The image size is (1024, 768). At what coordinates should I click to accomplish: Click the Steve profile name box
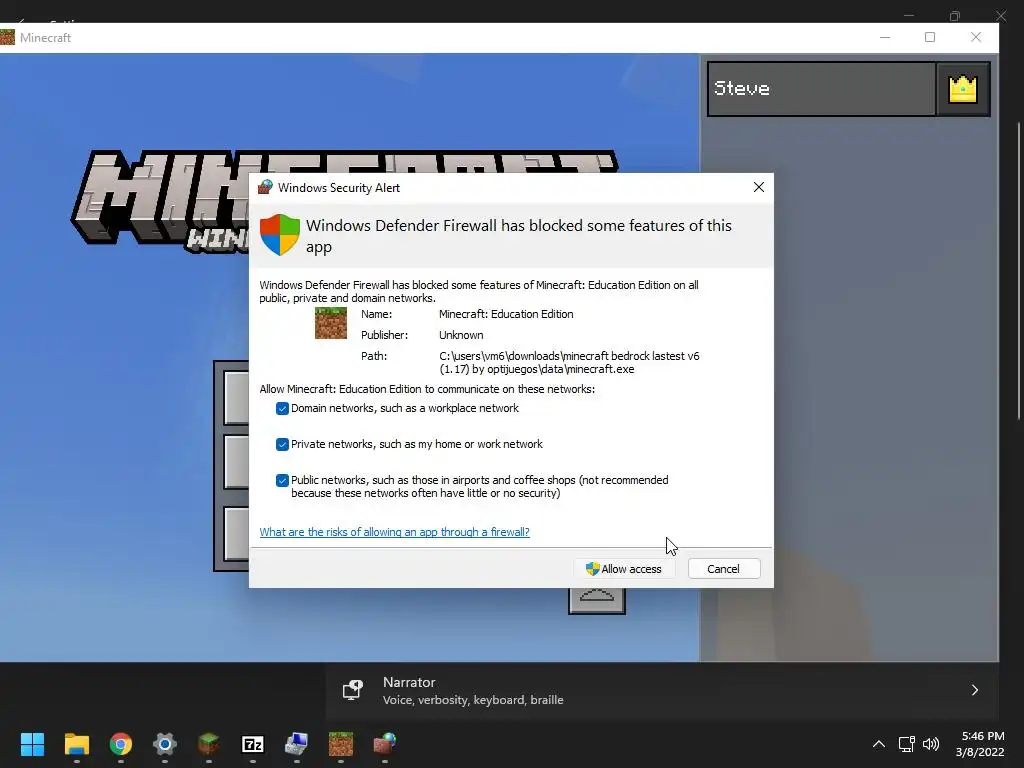click(x=822, y=89)
